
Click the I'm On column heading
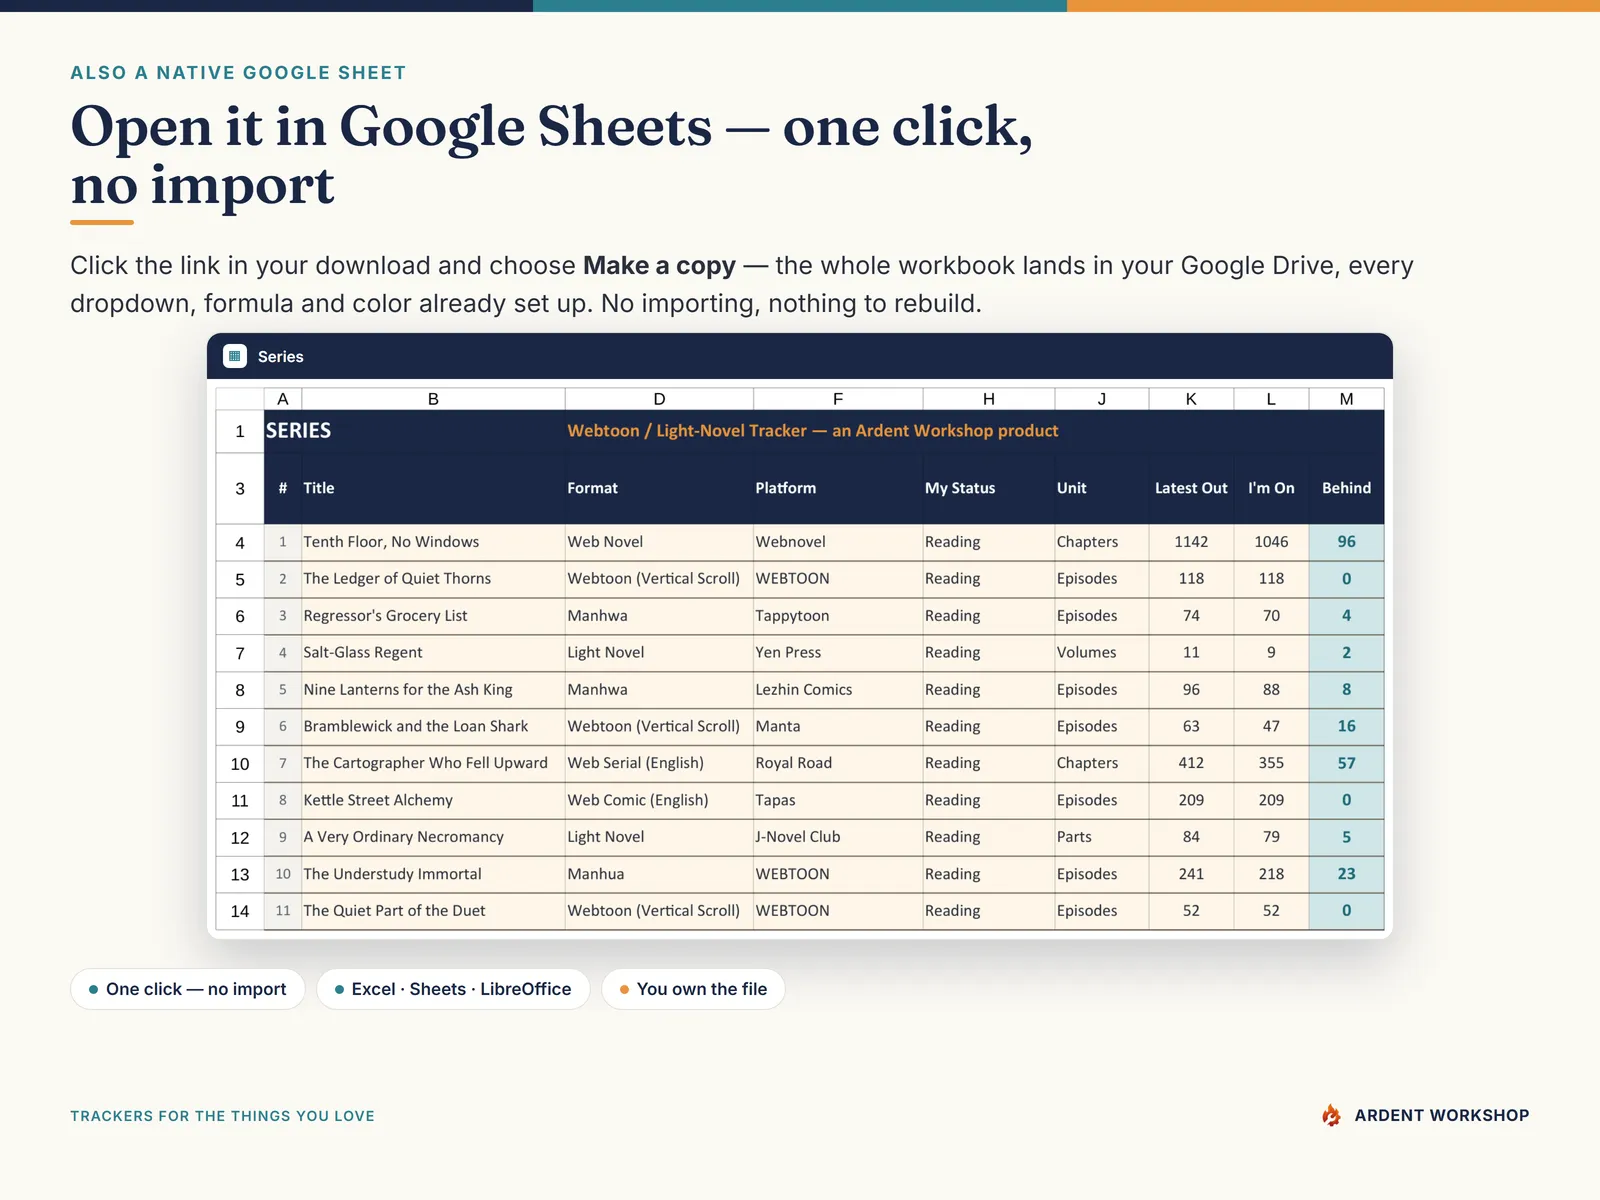point(1271,488)
